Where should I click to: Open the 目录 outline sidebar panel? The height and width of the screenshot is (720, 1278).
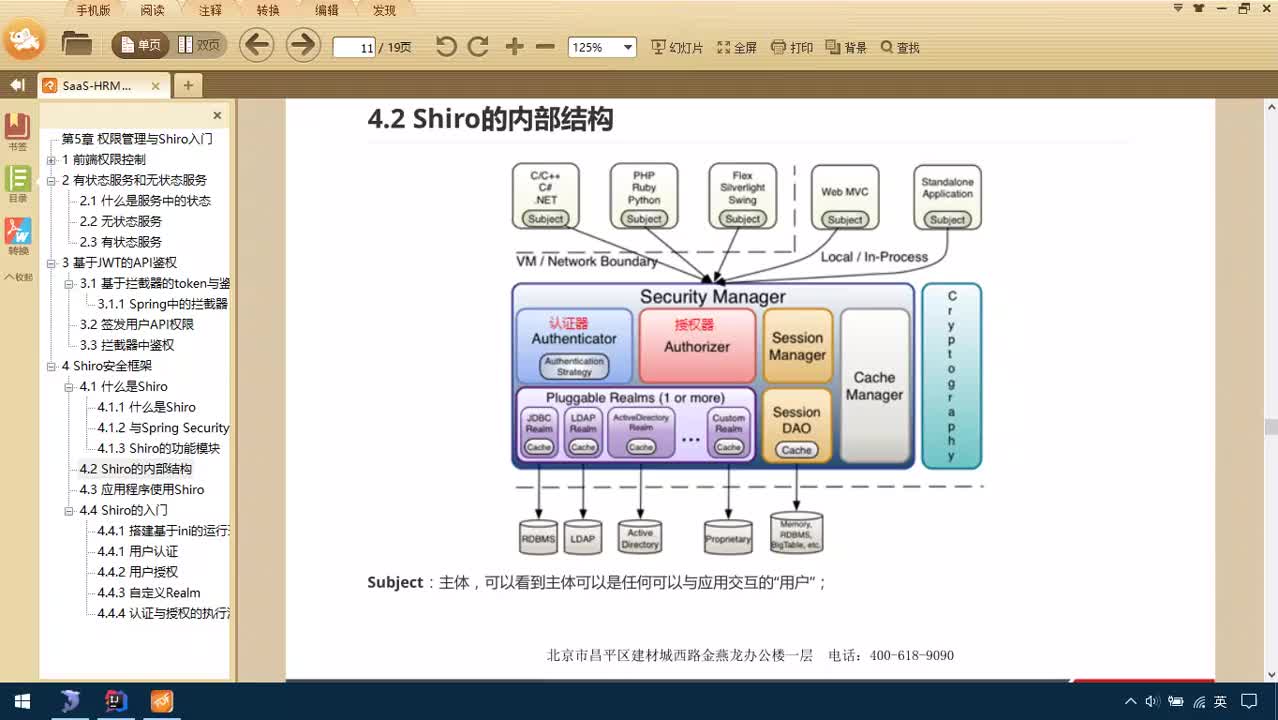click(x=18, y=184)
